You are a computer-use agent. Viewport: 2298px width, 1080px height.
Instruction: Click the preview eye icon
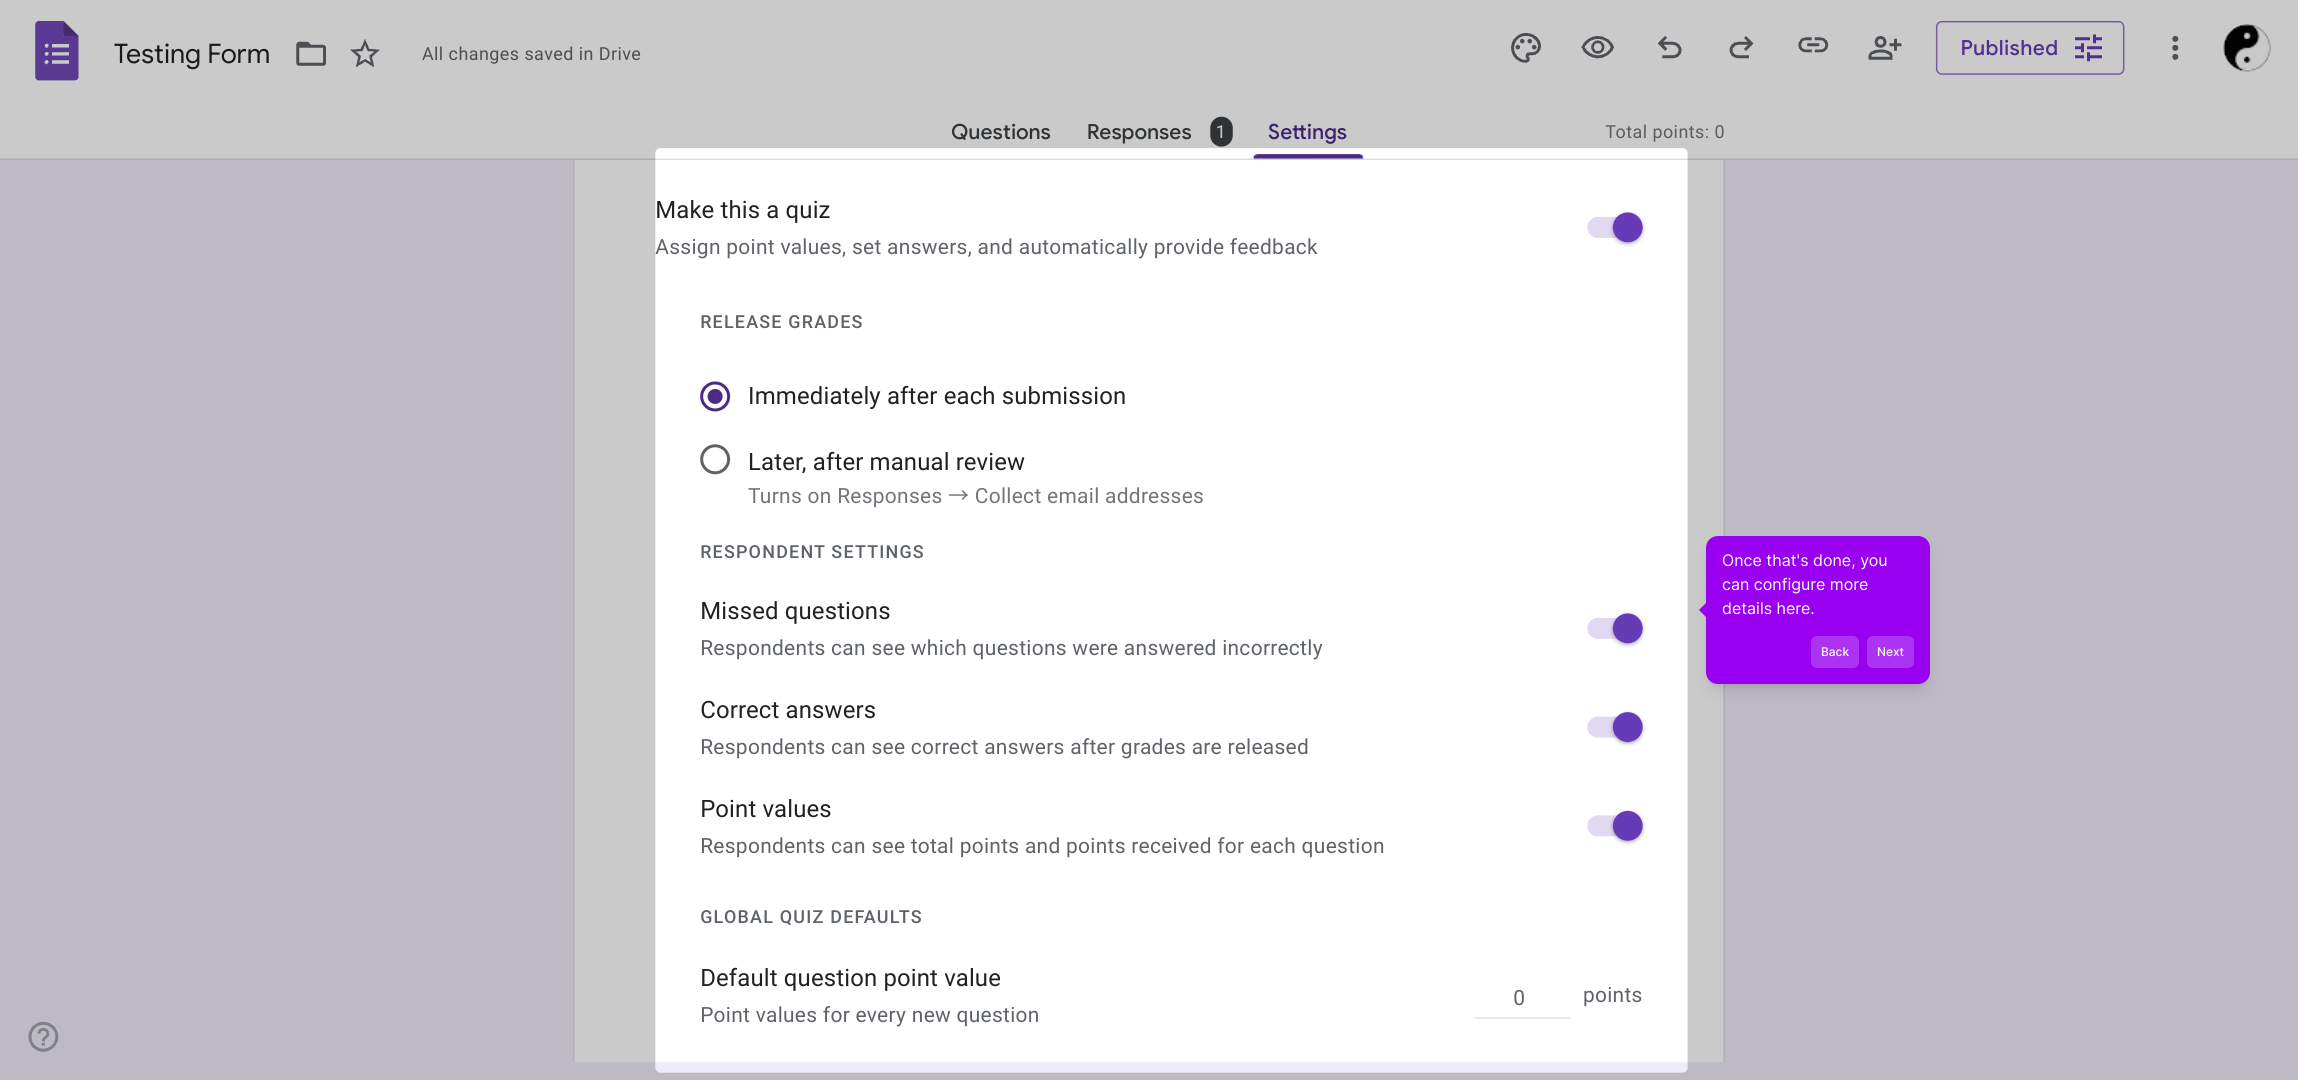[x=1597, y=48]
